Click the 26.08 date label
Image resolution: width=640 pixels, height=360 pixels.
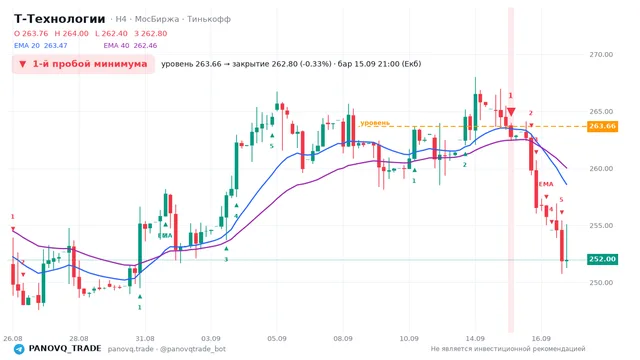click(x=13, y=338)
